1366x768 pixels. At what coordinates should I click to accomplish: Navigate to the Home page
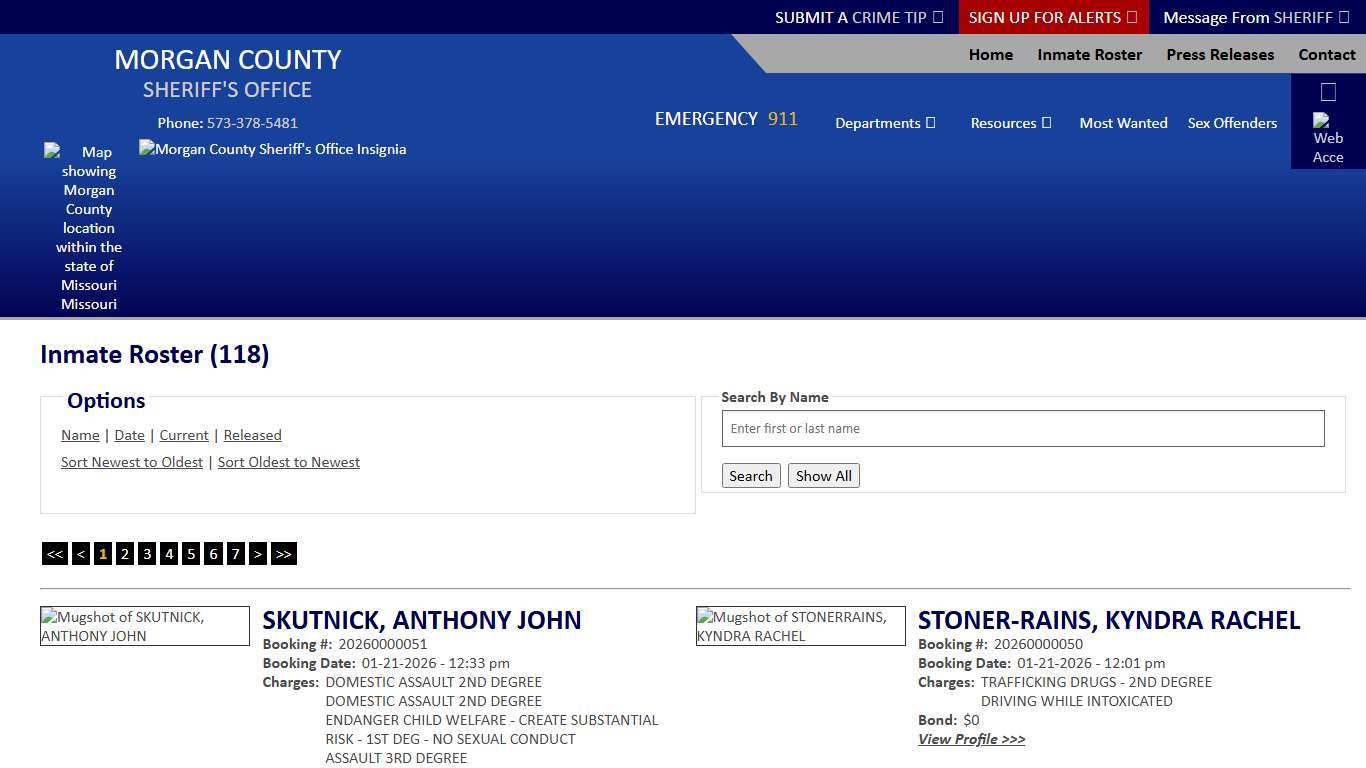point(990,55)
